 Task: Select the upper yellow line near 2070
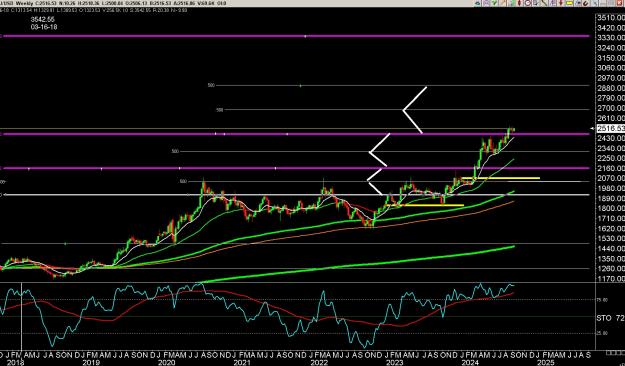[x=501, y=178]
